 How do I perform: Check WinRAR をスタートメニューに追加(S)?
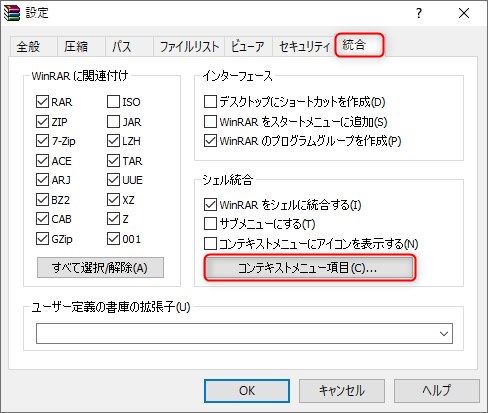210,122
